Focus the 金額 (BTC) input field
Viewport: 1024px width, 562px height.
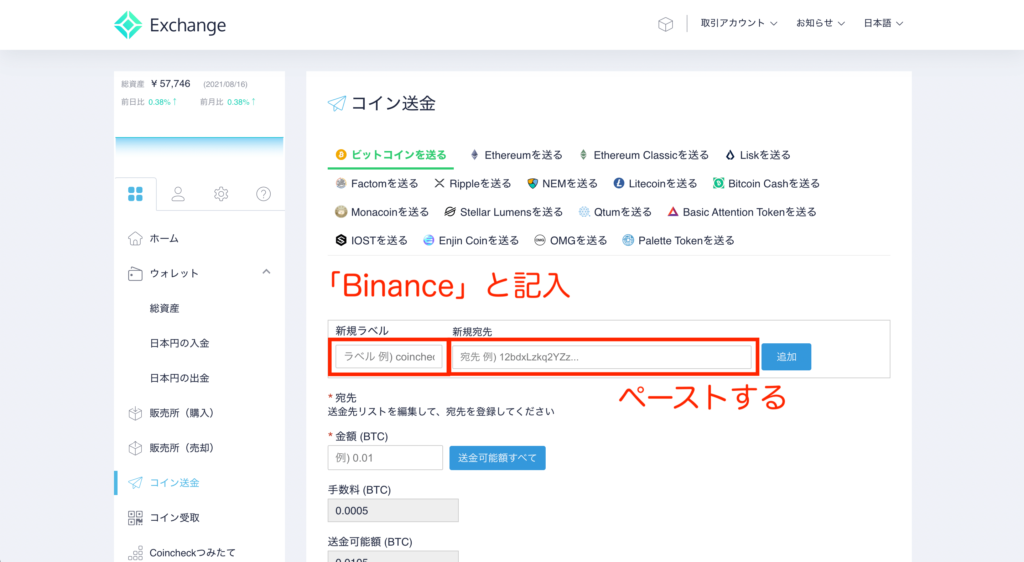pos(385,458)
